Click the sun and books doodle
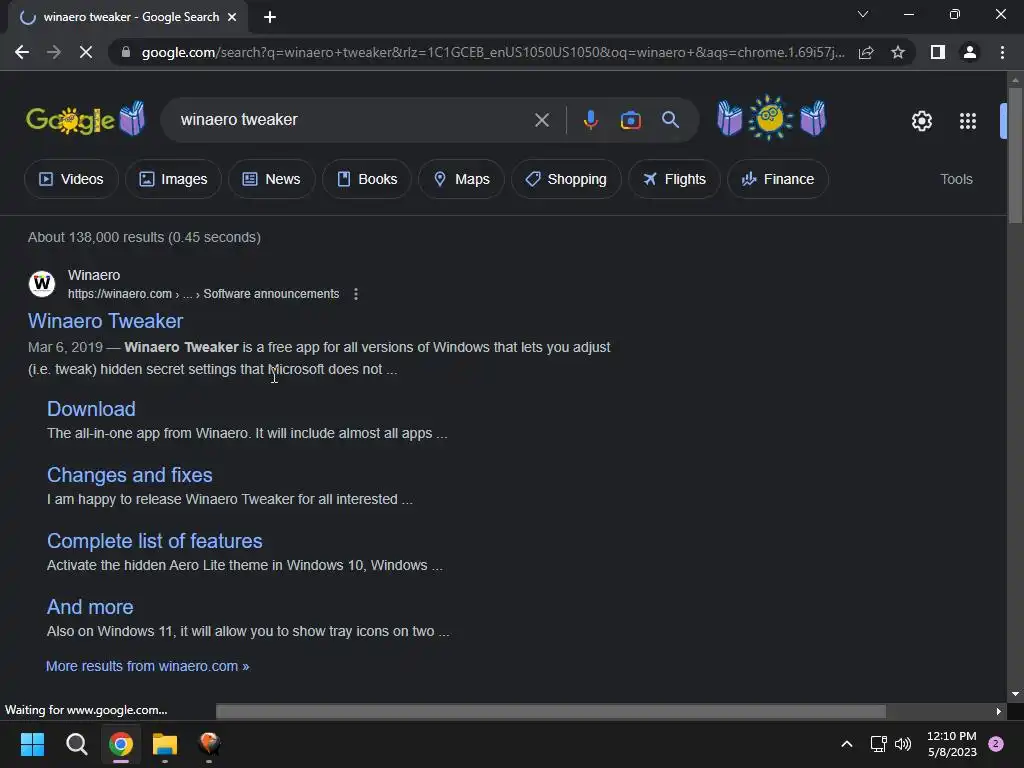Image resolution: width=1024 pixels, height=768 pixels. pos(771,118)
